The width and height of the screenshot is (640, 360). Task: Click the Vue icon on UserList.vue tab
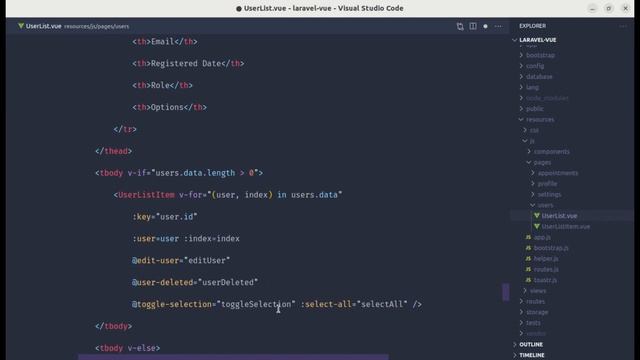pyautogui.click(x=21, y=26)
